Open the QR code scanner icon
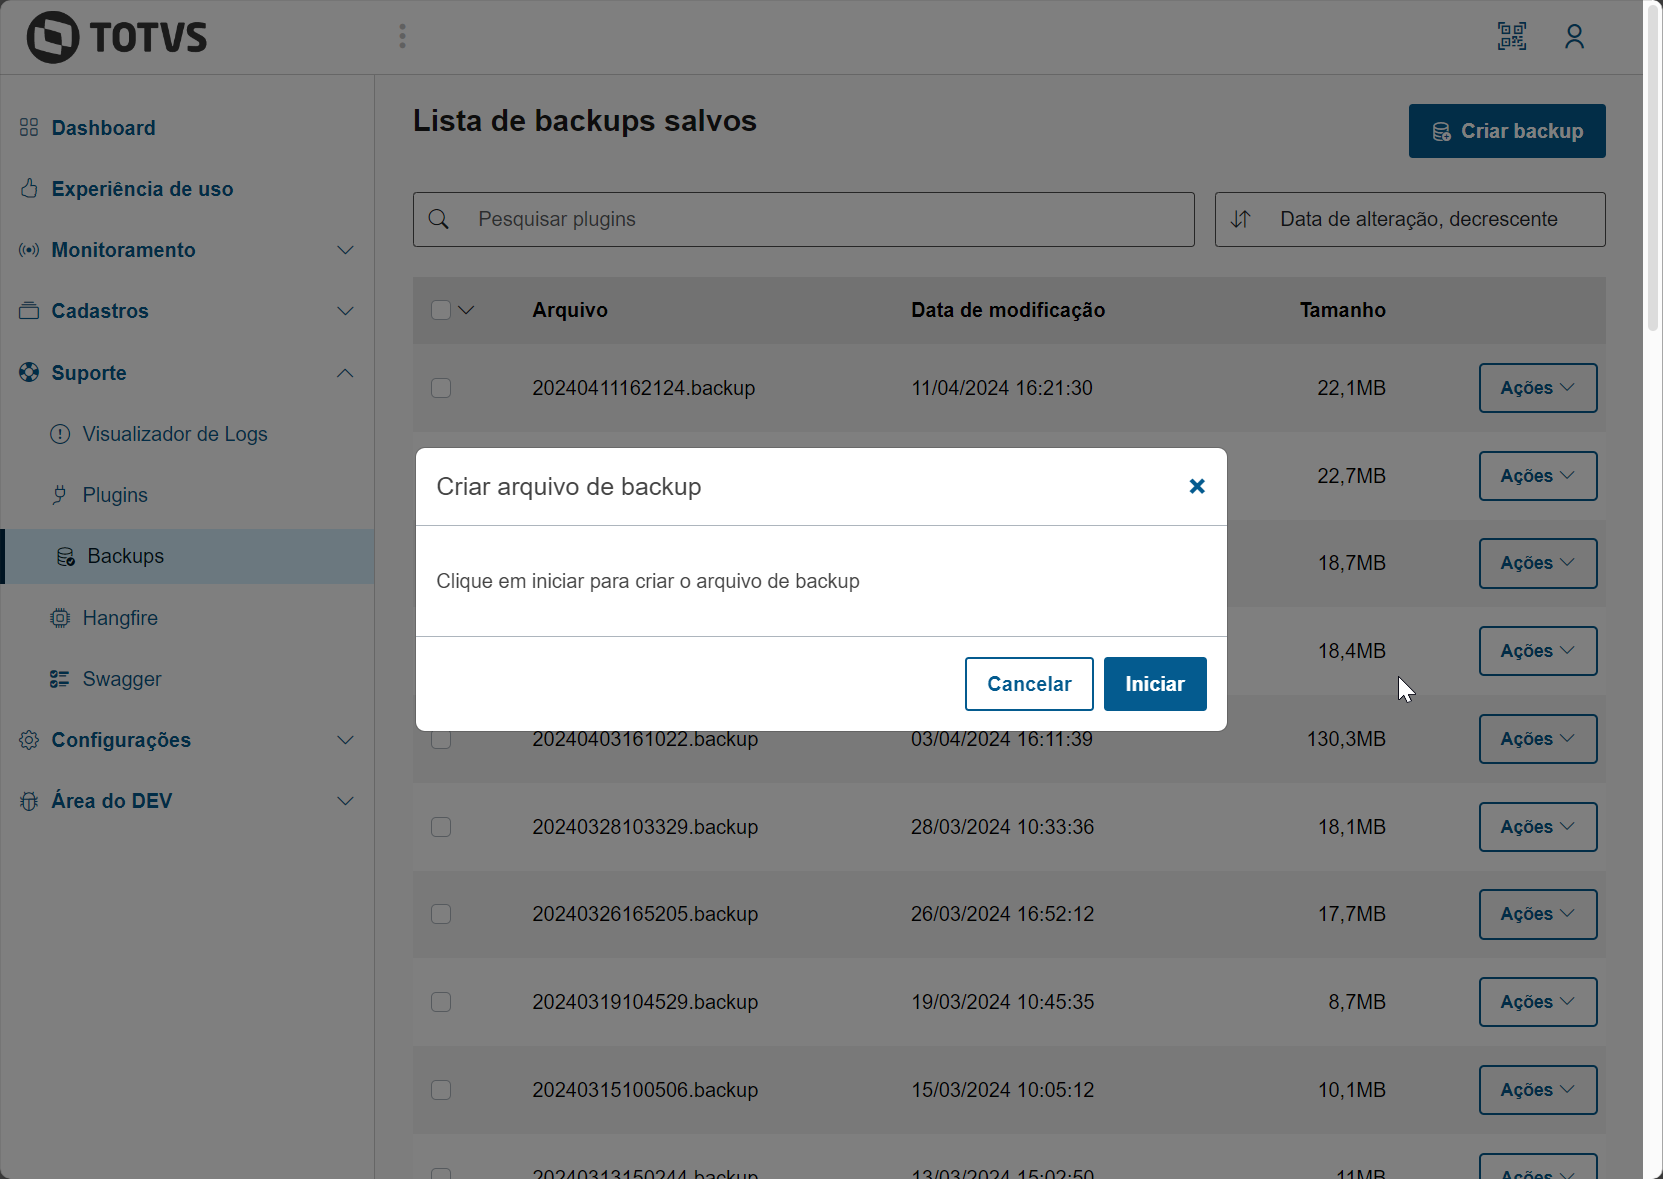The height and width of the screenshot is (1179, 1663). click(x=1511, y=37)
